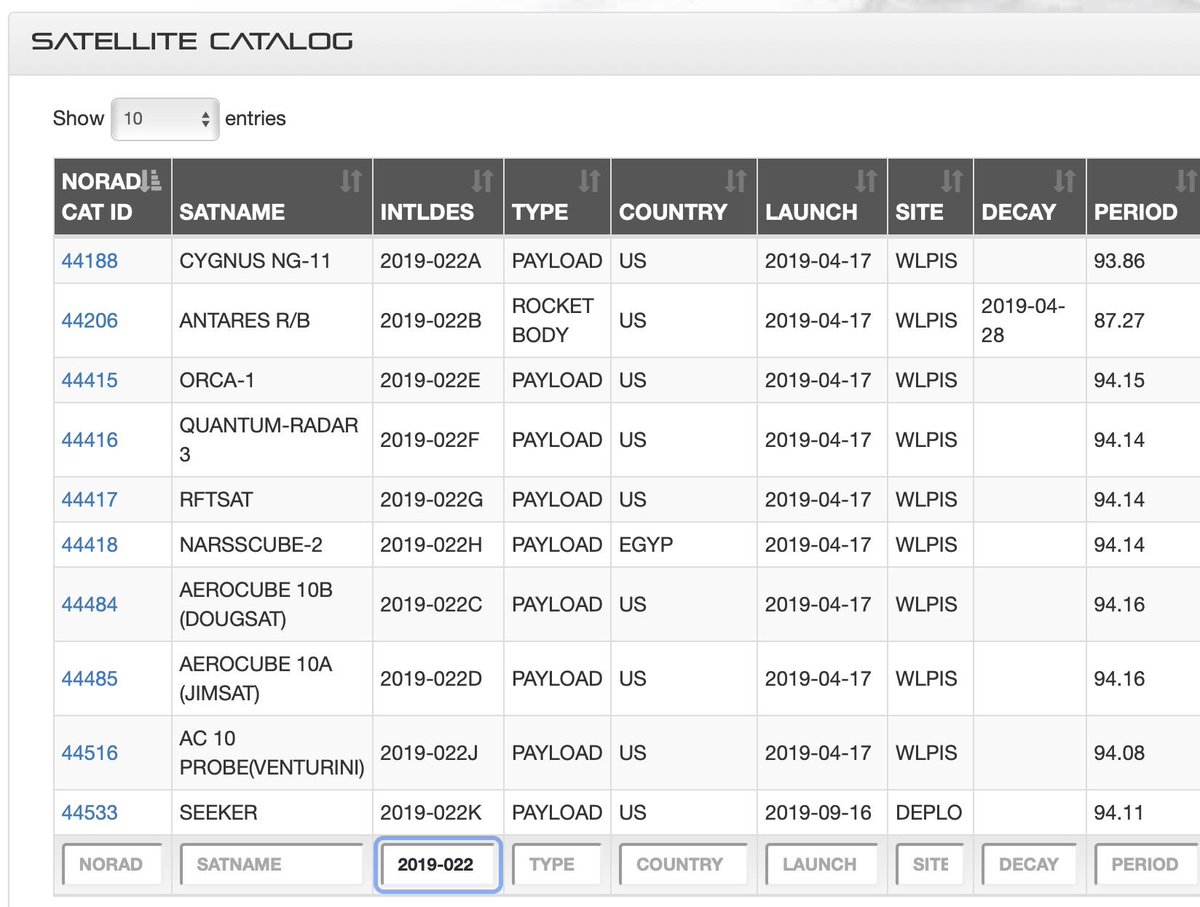This screenshot has width=1200, height=907.
Task: Sort by DECAY column arrows icon
Action: click(1064, 181)
